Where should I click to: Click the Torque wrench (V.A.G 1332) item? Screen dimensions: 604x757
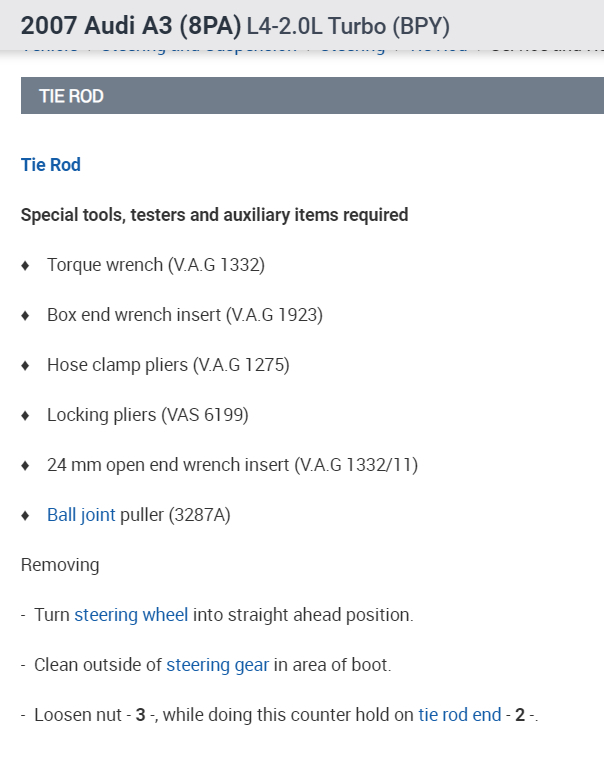click(155, 265)
